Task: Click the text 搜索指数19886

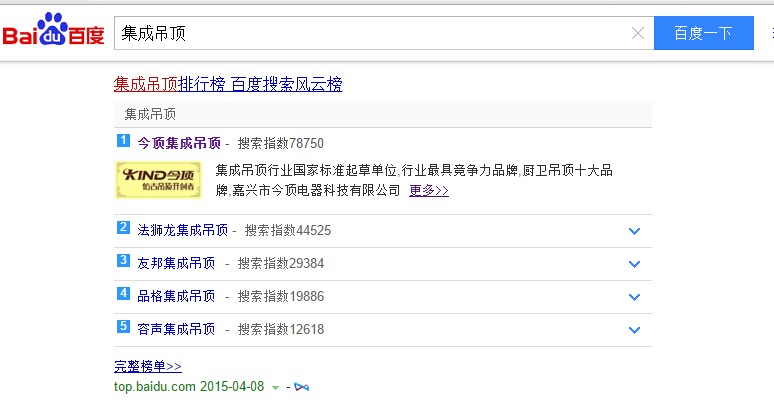Action: pyautogui.click(x=280, y=296)
